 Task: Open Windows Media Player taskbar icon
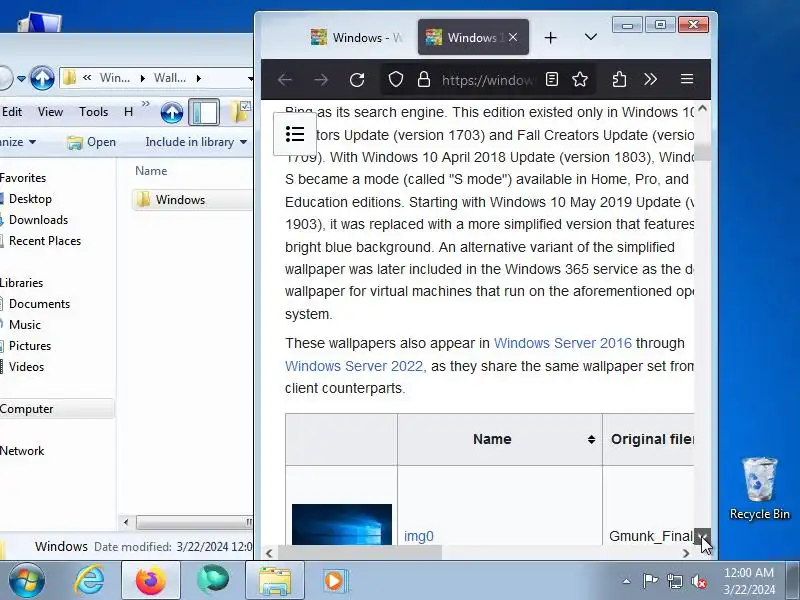pos(335,580)
